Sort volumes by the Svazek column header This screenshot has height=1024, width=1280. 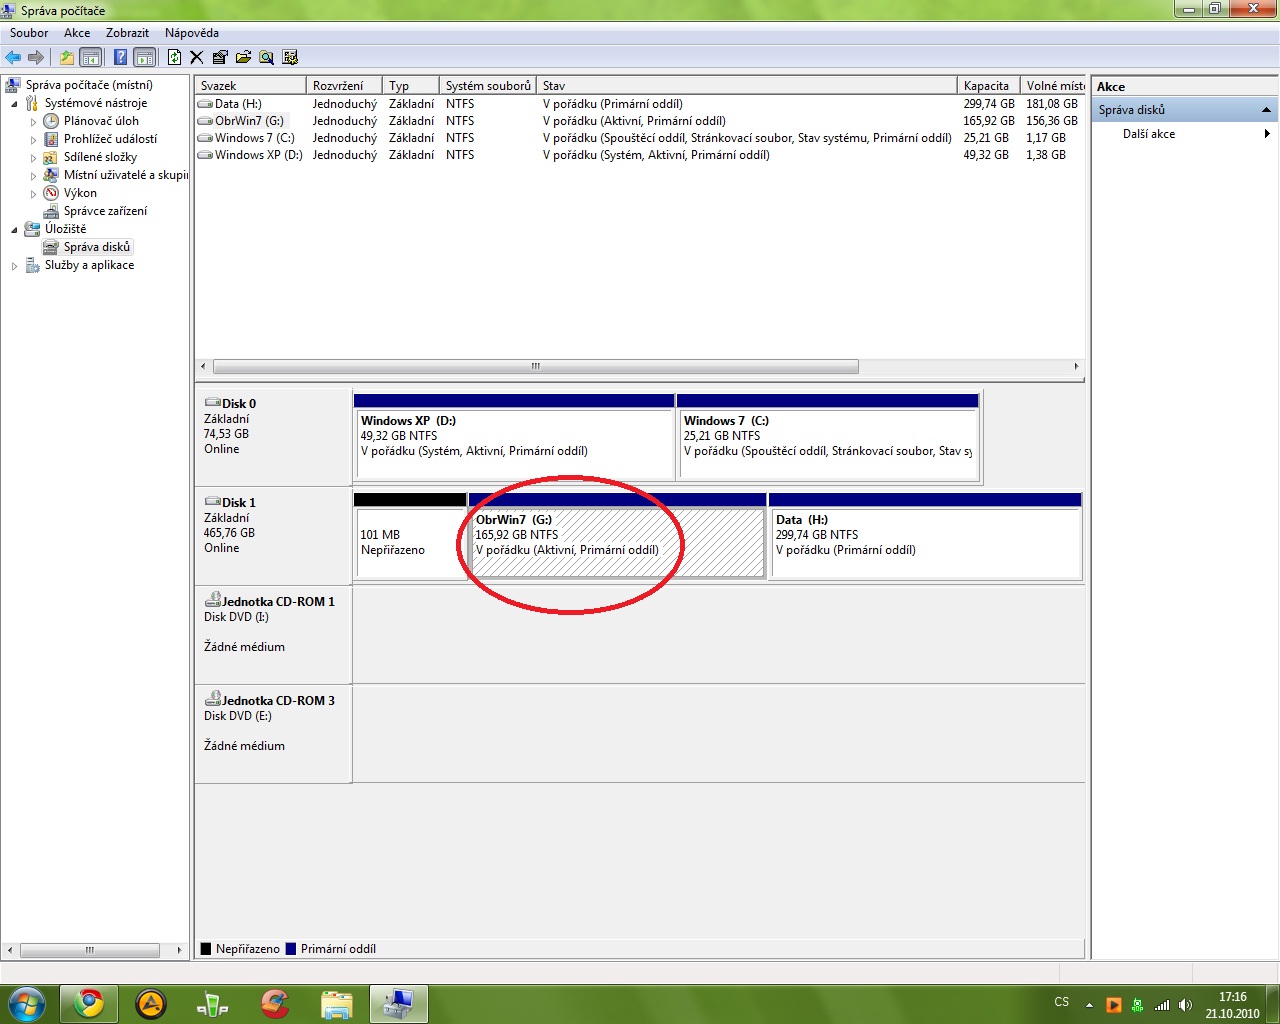(250, 86)
